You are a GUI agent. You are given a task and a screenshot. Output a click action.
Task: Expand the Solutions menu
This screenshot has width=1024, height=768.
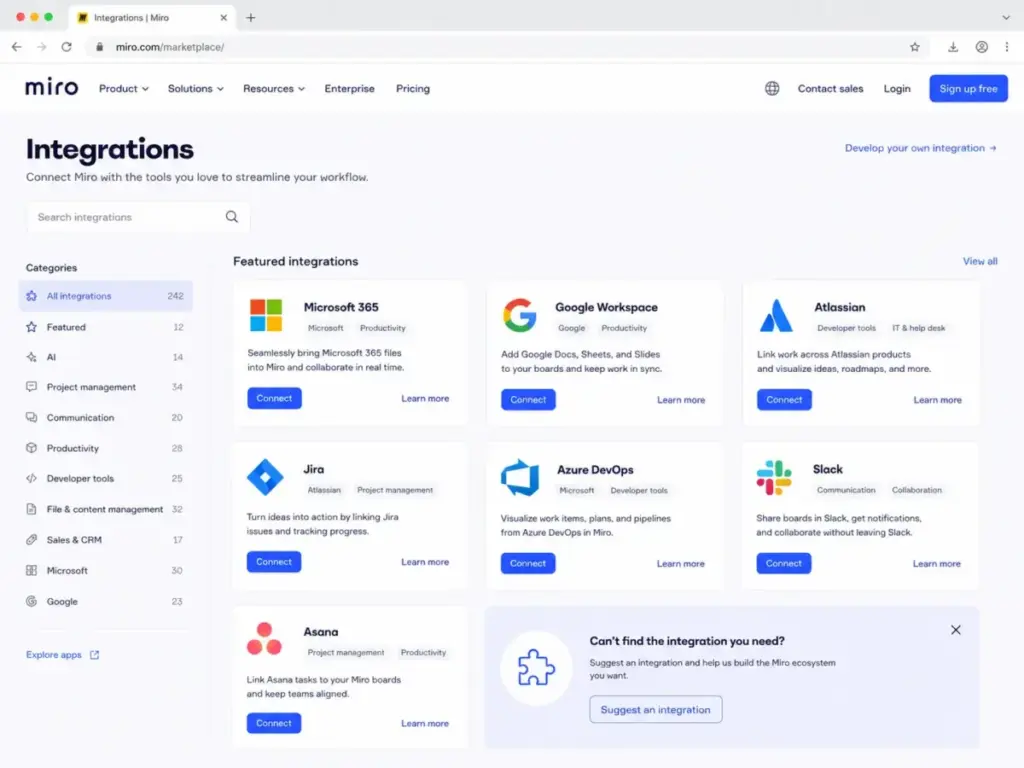click(195, 89)
